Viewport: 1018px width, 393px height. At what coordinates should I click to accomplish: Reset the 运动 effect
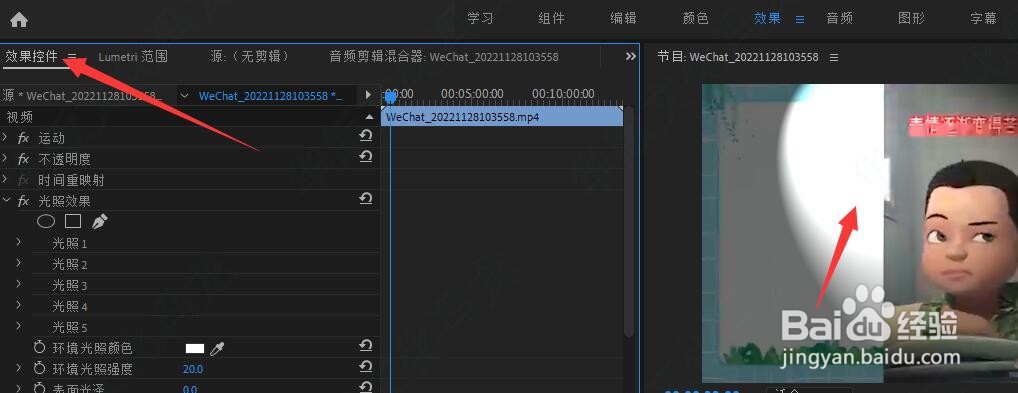[x=366, y=136]
